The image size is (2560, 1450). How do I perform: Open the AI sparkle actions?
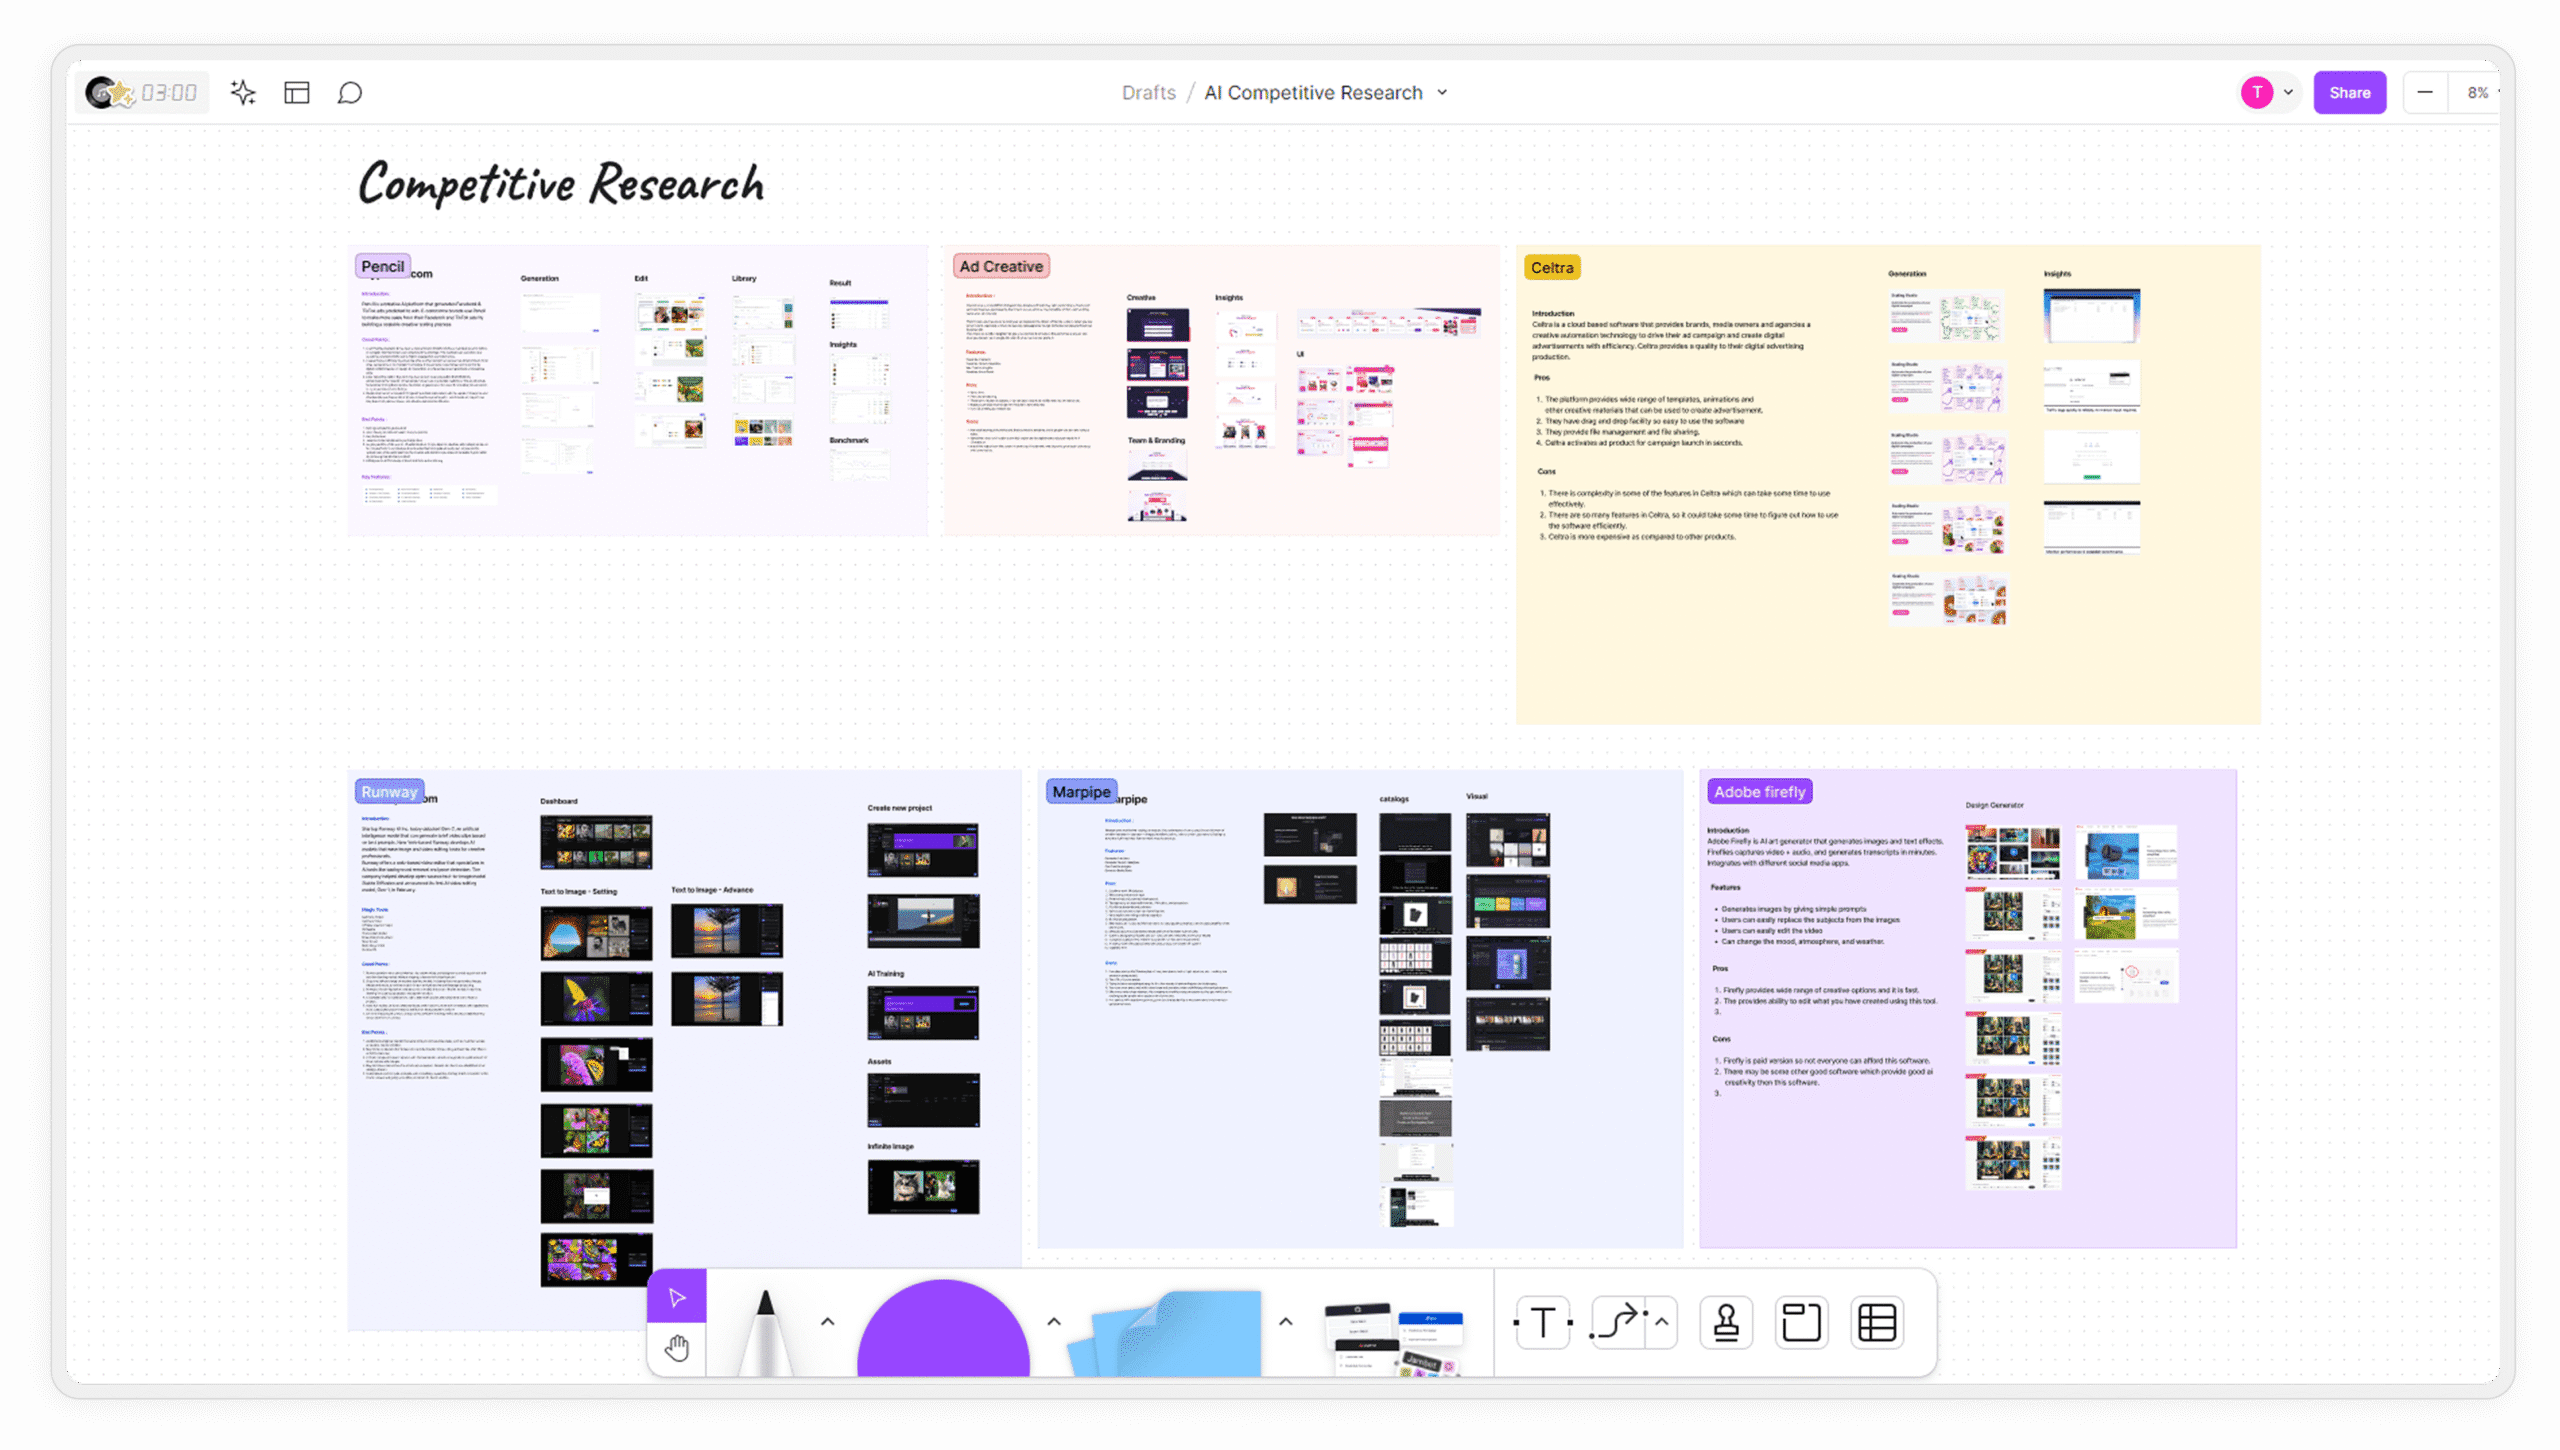243,93
